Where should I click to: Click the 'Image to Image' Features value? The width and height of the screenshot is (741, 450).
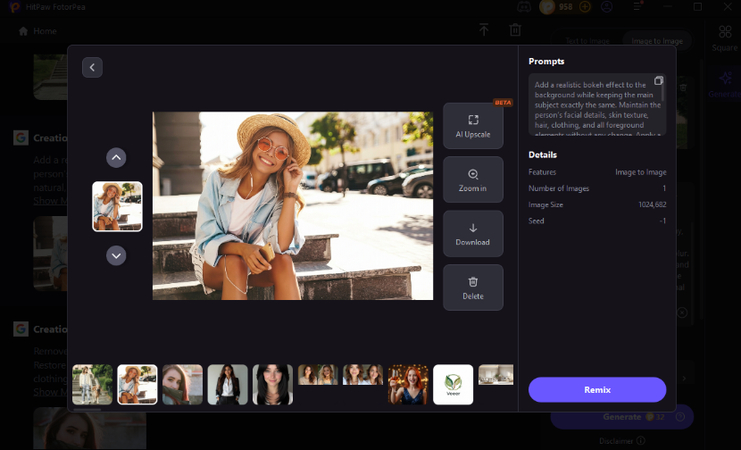641,173
